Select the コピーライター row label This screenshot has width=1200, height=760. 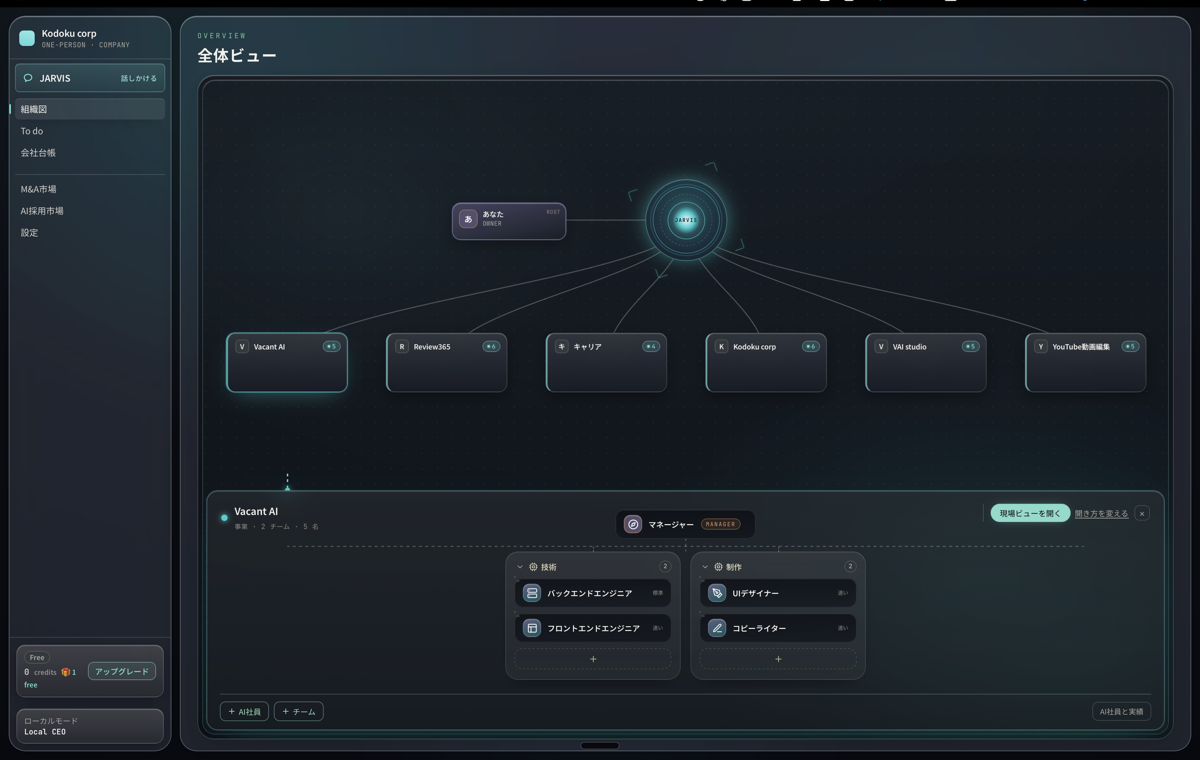[760, 628]
